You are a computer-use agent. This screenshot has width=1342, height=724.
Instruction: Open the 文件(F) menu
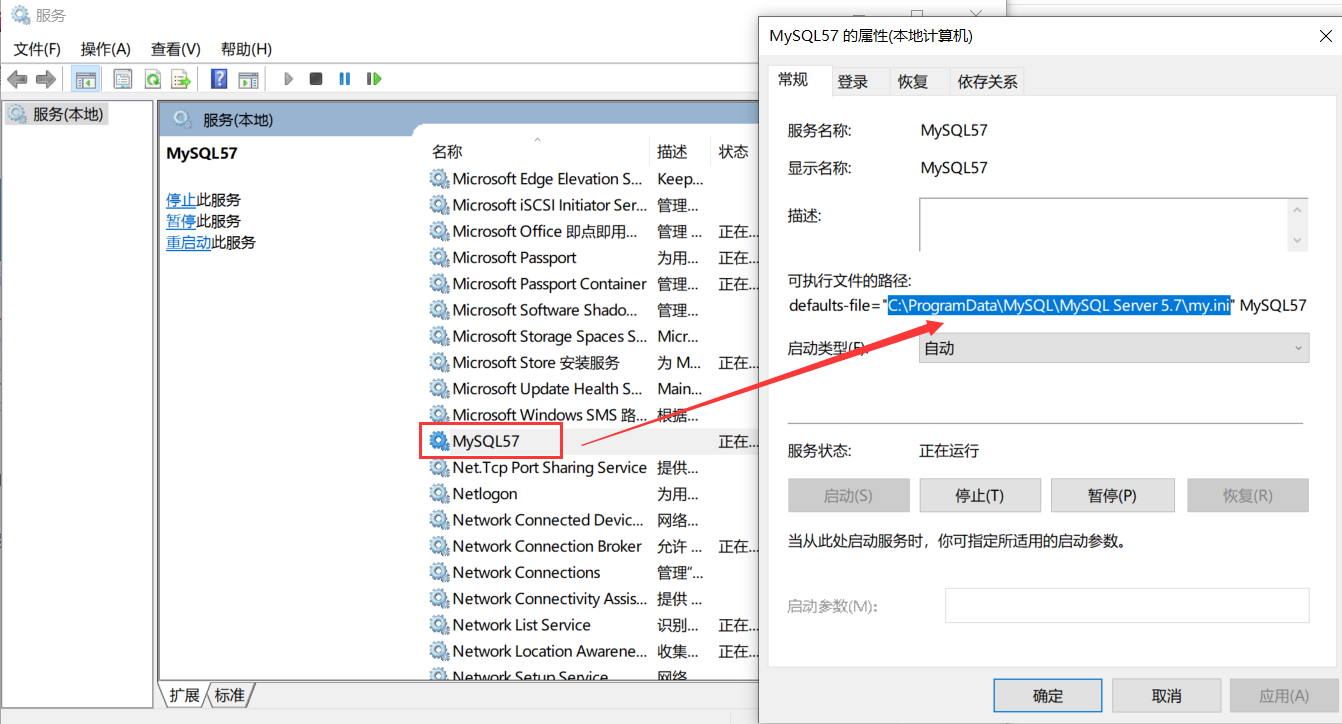click(37, 49)
